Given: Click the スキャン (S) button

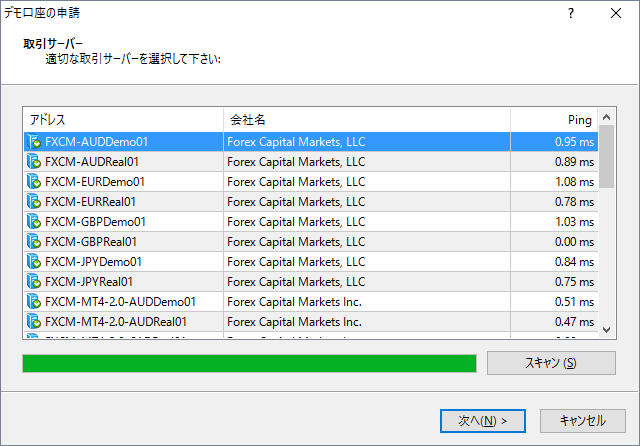Looking at the screenshot, I should tap(551, 363).
